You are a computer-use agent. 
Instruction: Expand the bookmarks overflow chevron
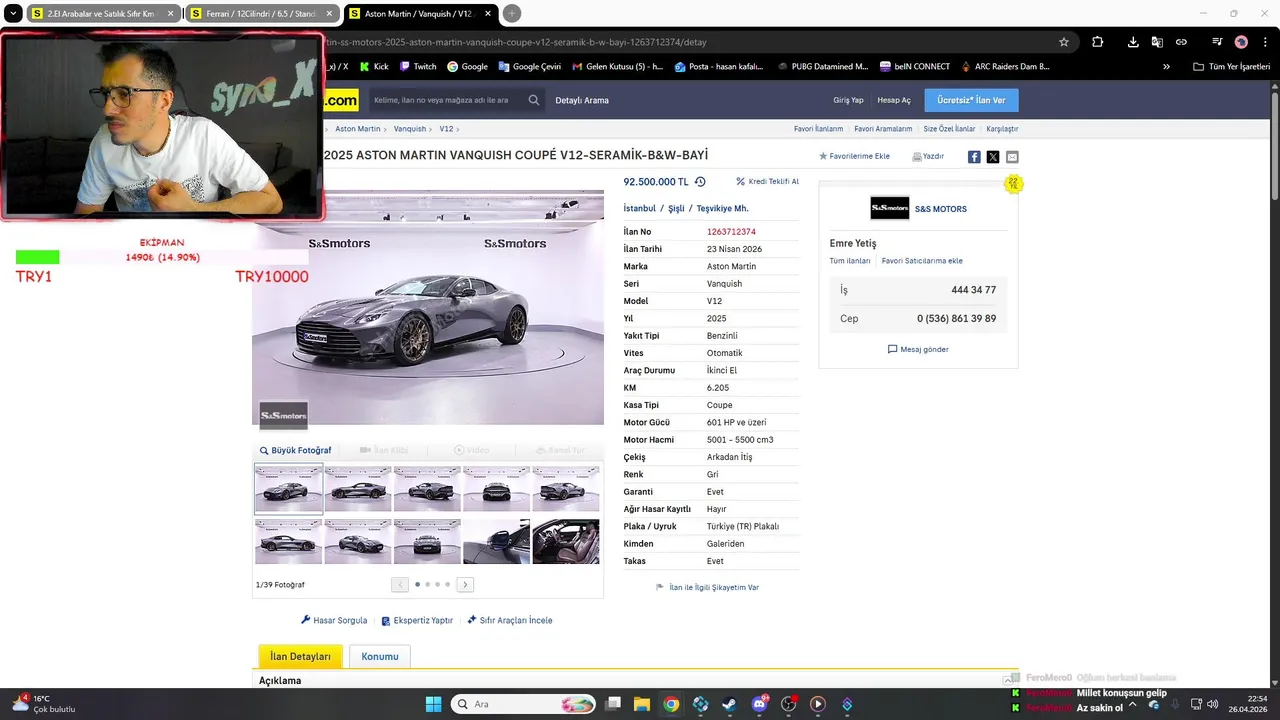(x=1166, y=67)
